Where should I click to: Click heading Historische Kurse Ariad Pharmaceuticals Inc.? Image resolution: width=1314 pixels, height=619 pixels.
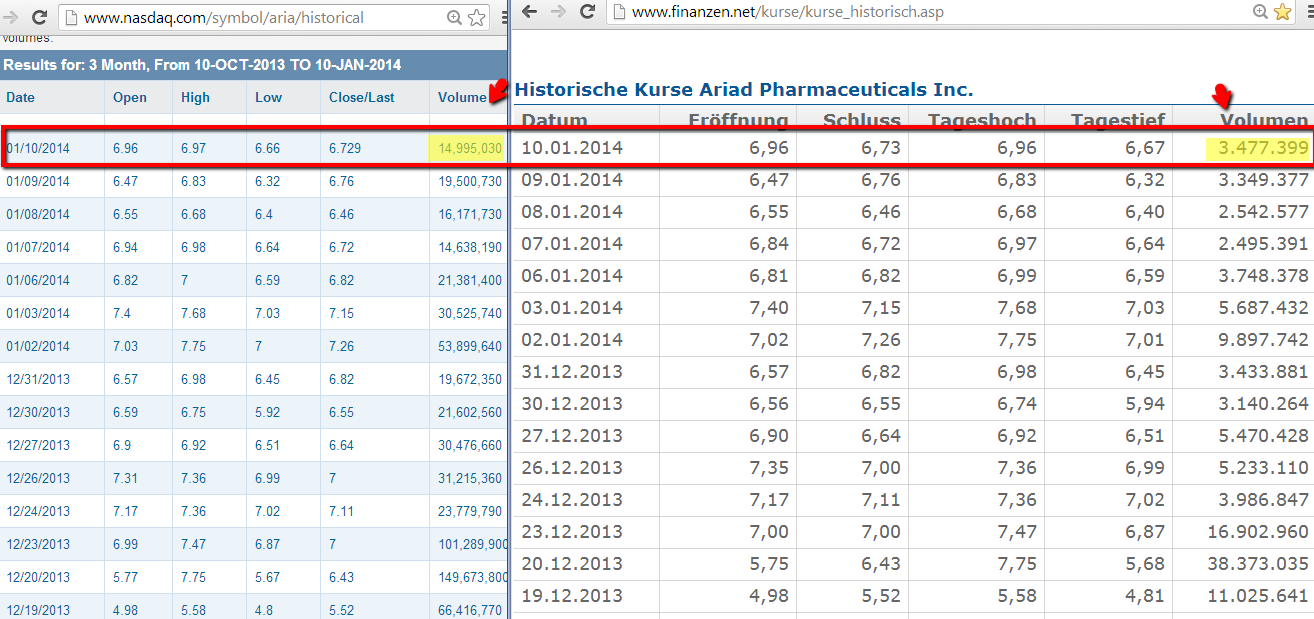pyautogui.click(x=744, y=90)
